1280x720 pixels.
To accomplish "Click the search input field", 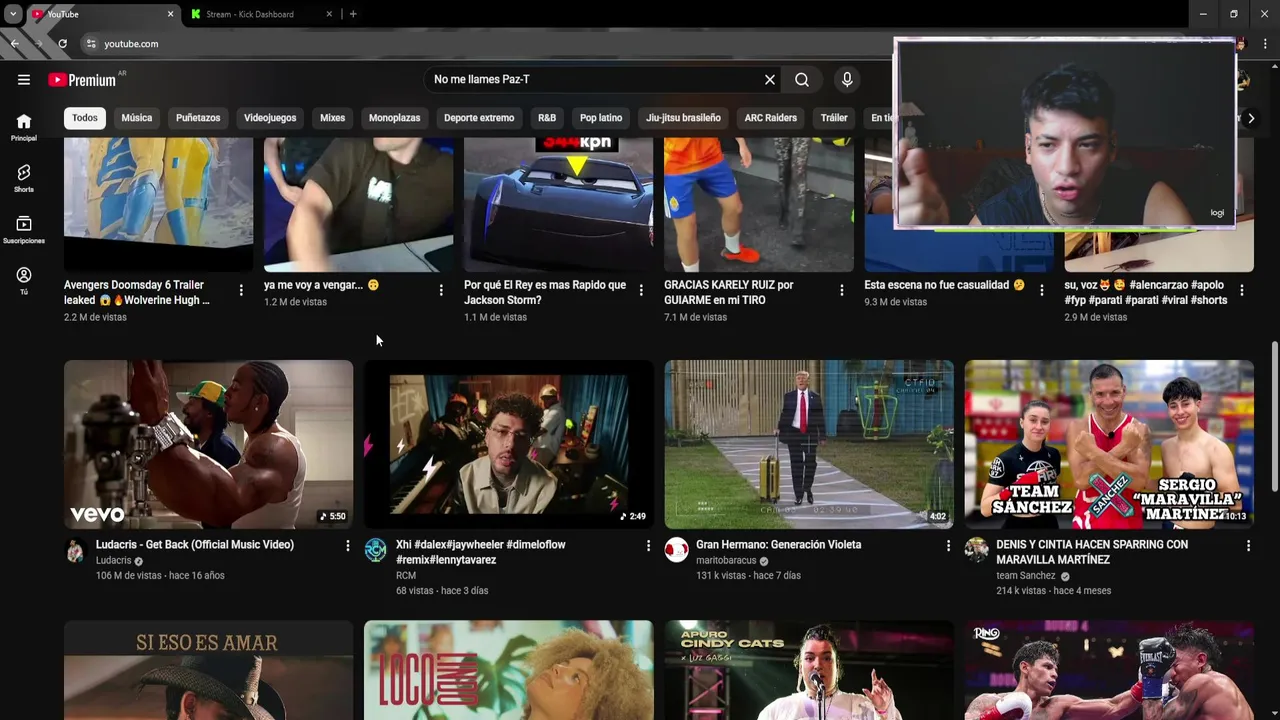I will click(594, 80).
